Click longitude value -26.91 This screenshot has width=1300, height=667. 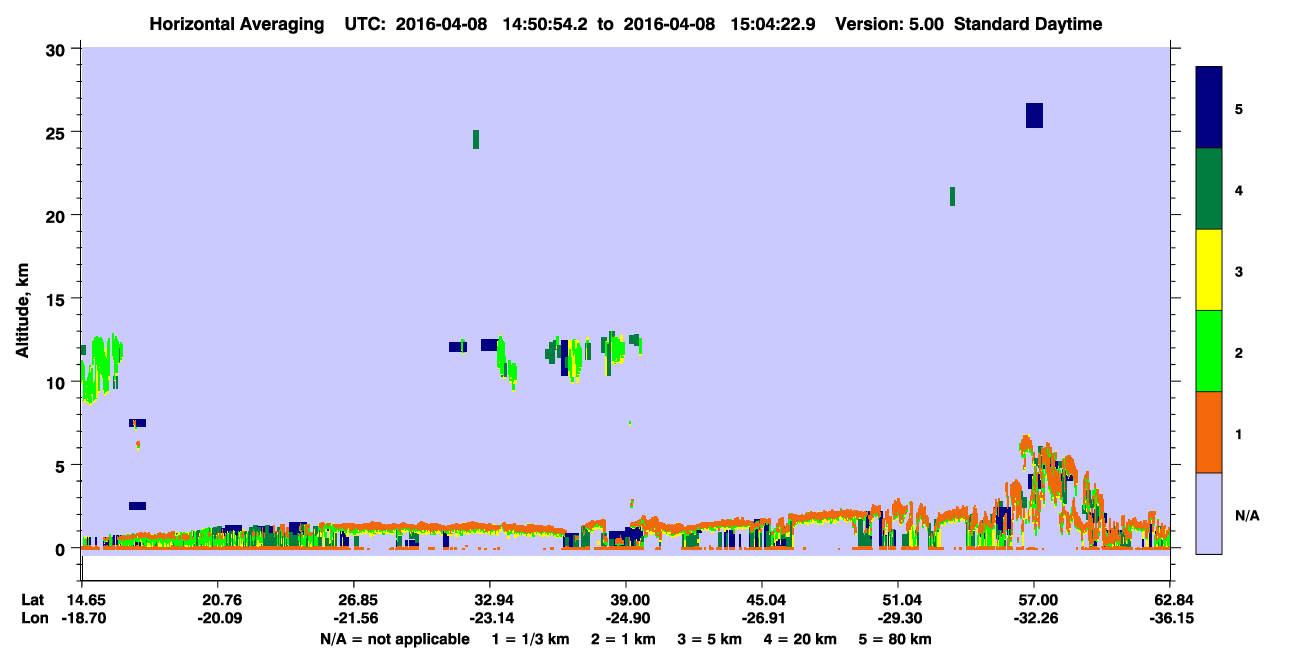762,619
